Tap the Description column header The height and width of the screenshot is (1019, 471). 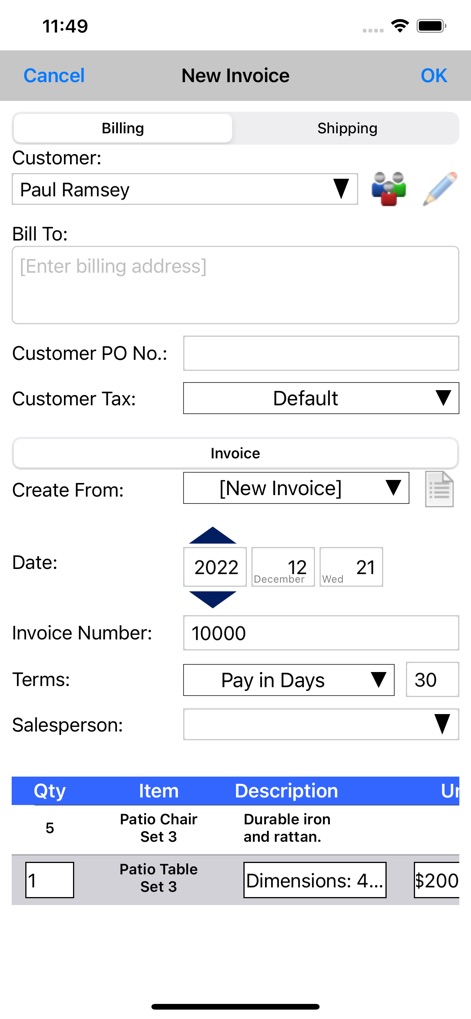pos(286,790)
